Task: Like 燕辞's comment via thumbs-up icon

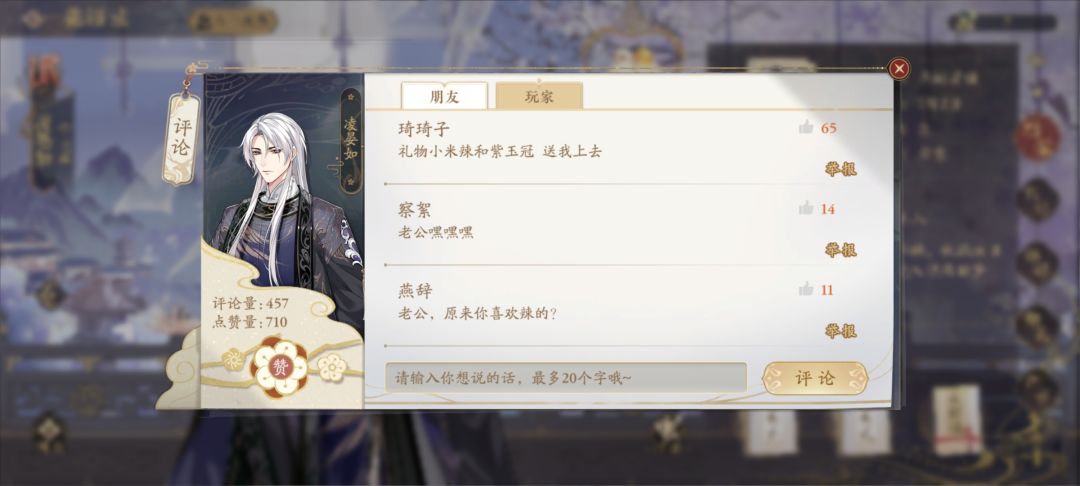Action: (x=806, y=289)
